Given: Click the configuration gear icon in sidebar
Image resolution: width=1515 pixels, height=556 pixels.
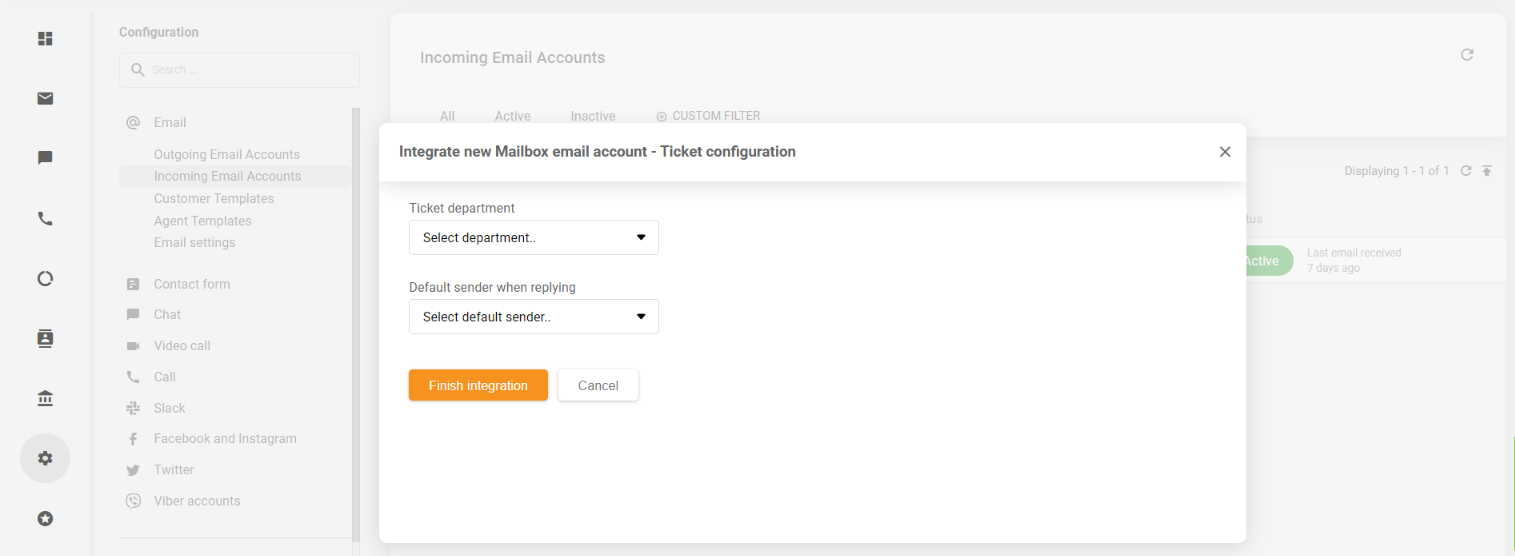Looking at the screenshot, I should point(45,458).
